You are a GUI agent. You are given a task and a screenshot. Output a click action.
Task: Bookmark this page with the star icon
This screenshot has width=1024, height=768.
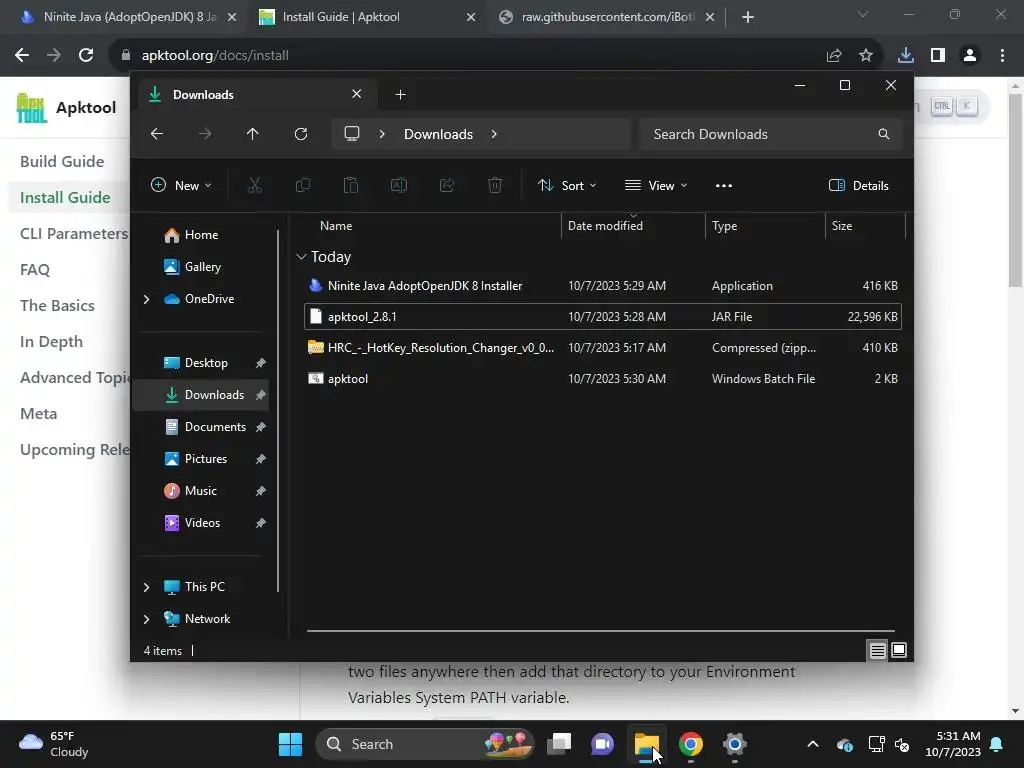(x=866, y=56)
